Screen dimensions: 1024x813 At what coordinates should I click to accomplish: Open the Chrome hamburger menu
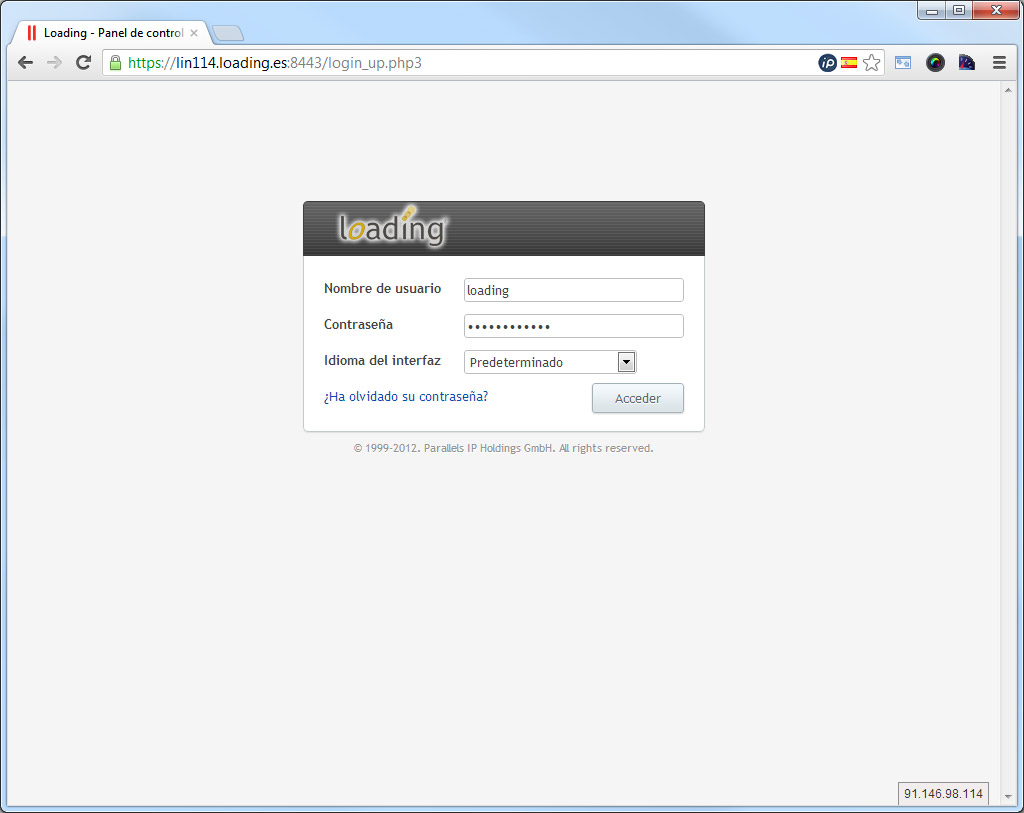(x=999, y=63)
